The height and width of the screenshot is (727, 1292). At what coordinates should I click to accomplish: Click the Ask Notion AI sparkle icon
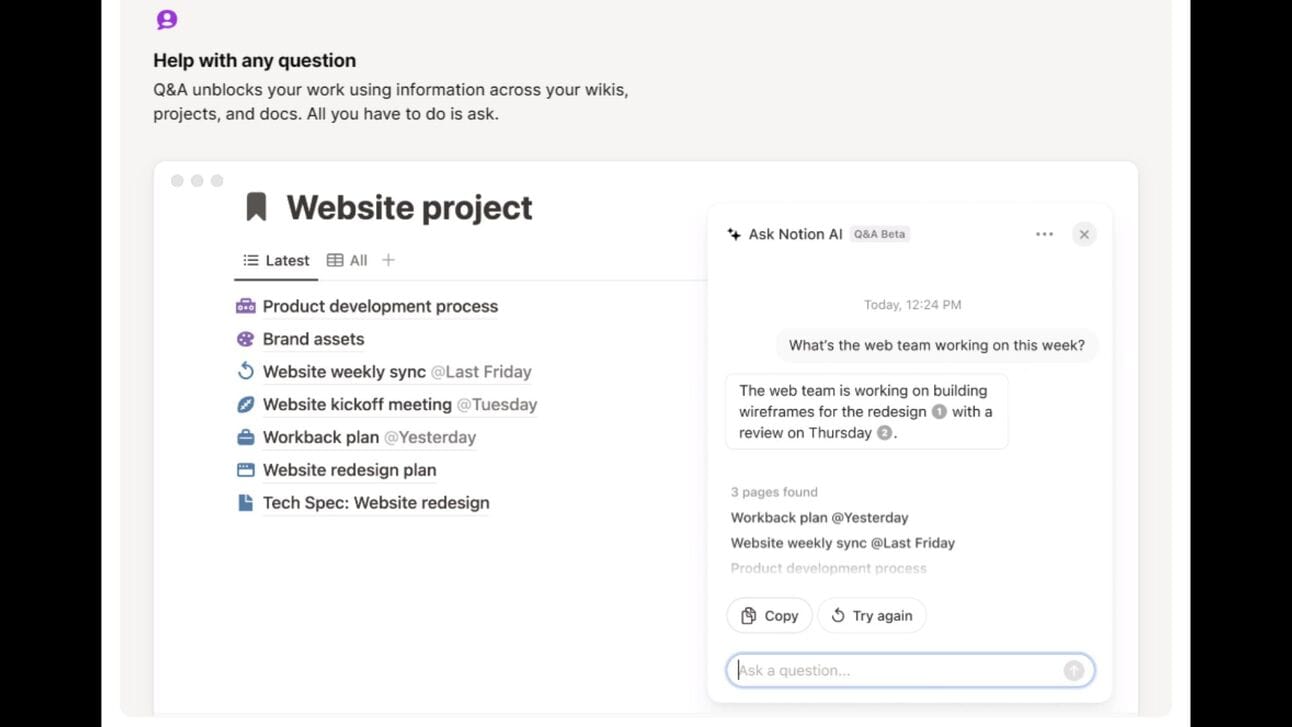coord(734,234)
